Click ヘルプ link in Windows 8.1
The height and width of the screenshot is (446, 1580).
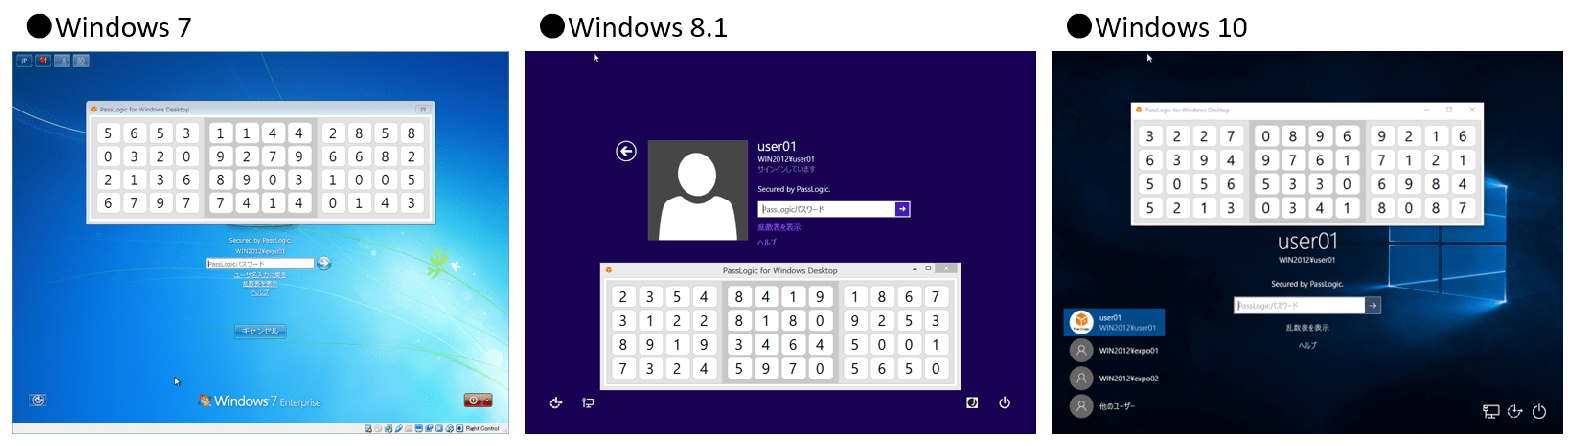click(x=767, y=242)
